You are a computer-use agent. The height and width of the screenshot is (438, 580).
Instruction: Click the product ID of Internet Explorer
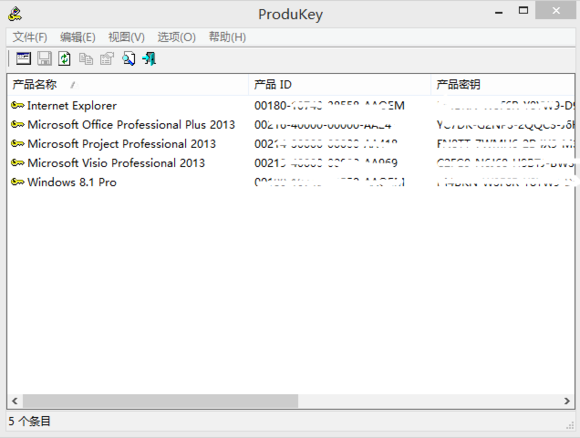[x=329, y=106]
